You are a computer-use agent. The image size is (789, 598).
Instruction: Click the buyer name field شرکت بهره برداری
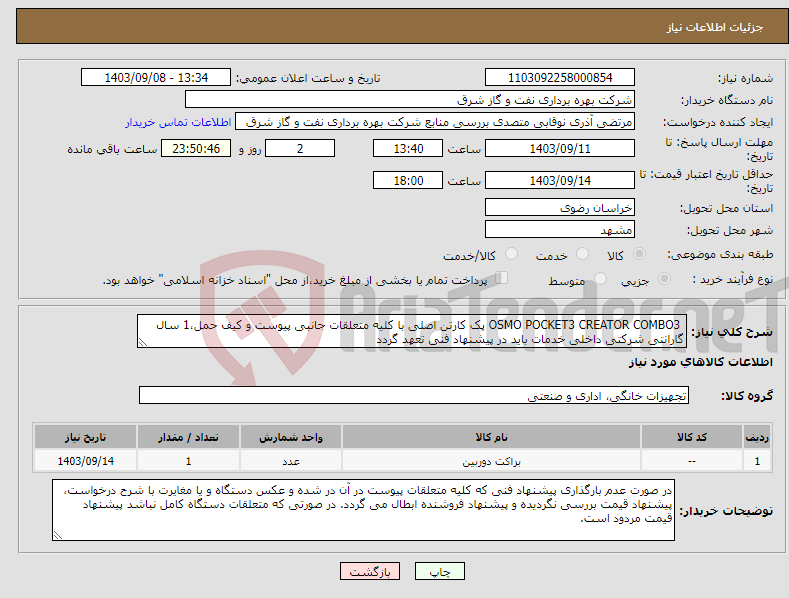point(410,100)
